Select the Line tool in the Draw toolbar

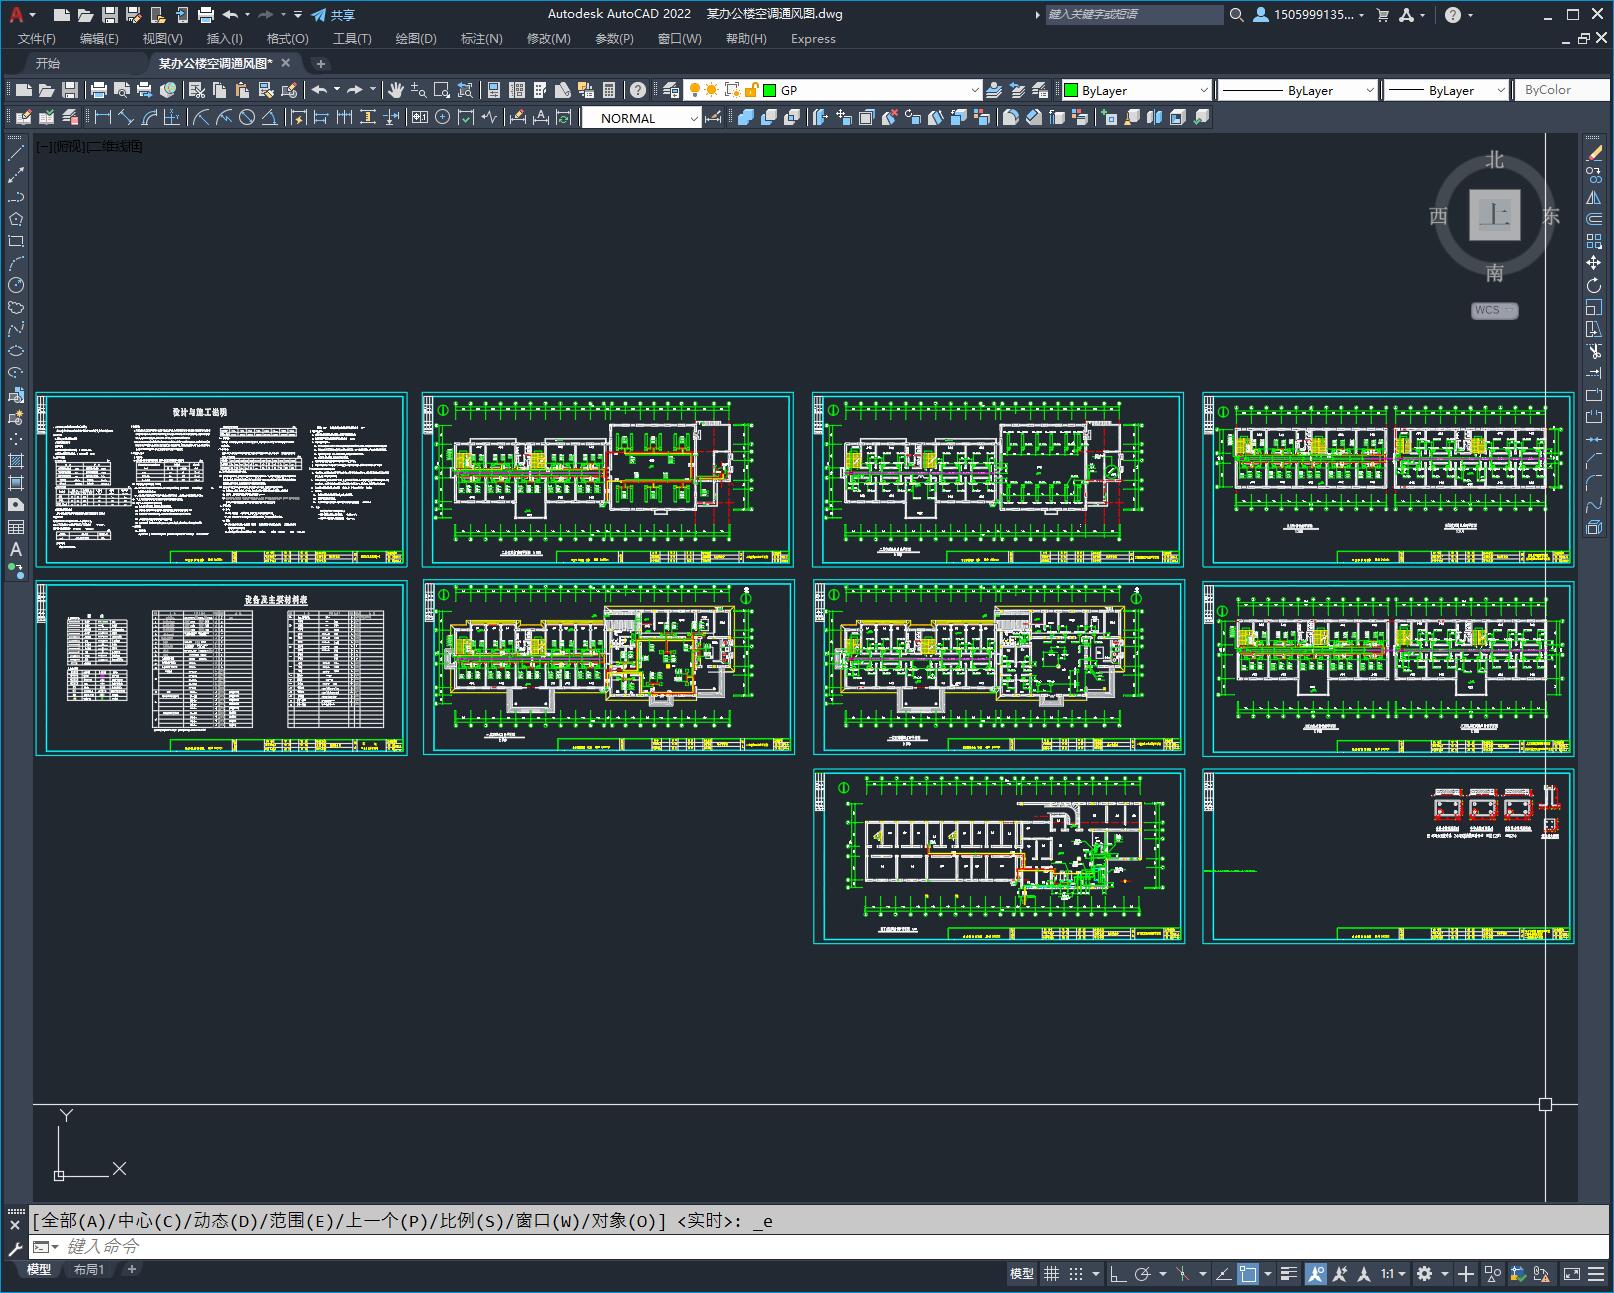(16, 154)
